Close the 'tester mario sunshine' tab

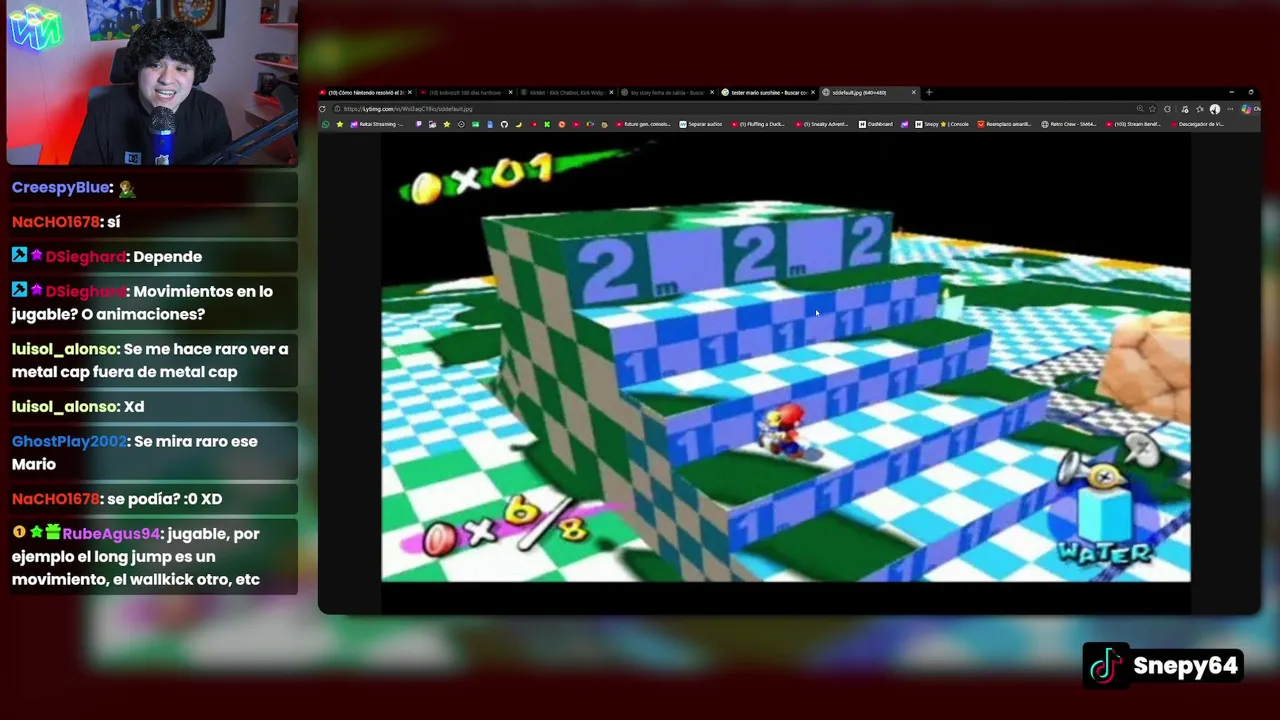(812, 93)
